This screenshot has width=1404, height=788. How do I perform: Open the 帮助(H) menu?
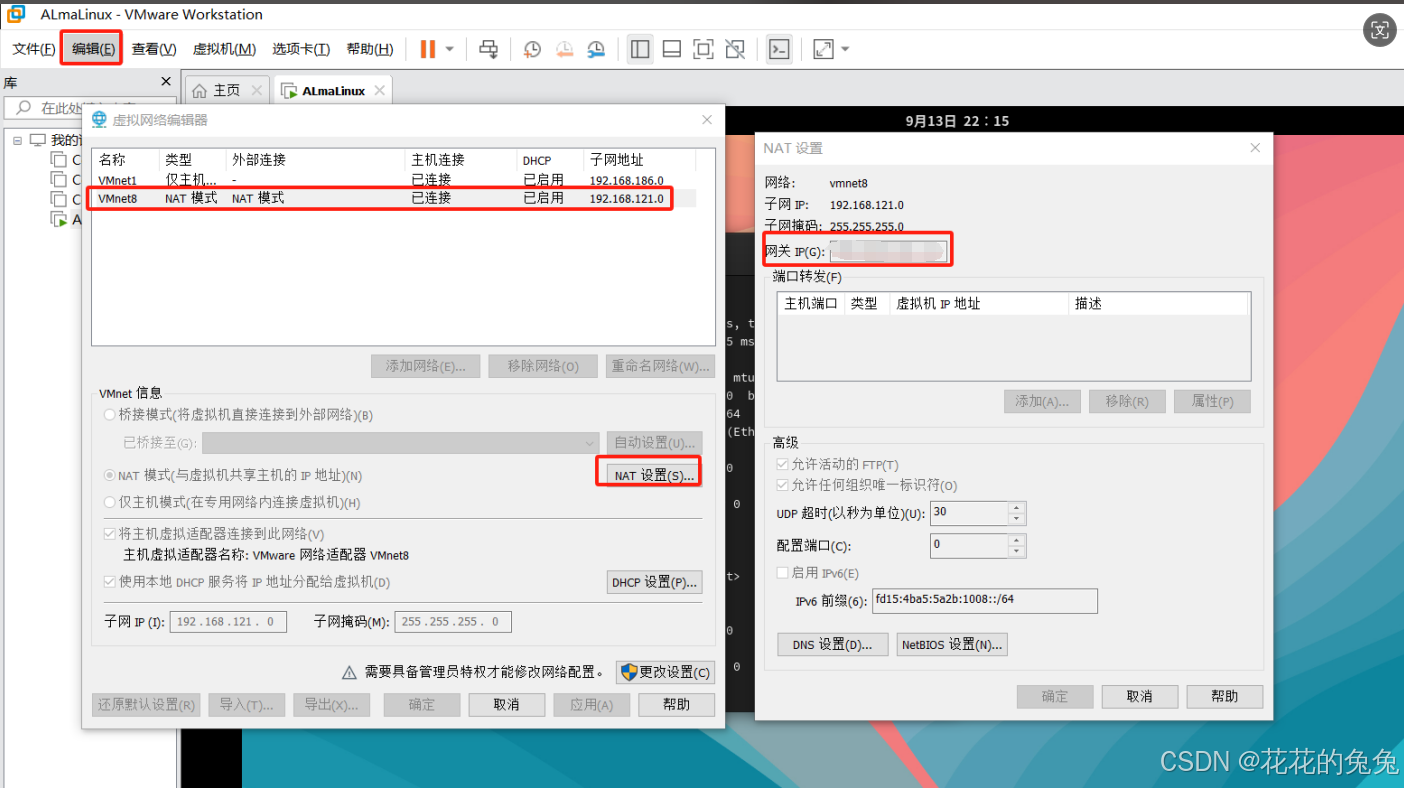coord(370,49)
